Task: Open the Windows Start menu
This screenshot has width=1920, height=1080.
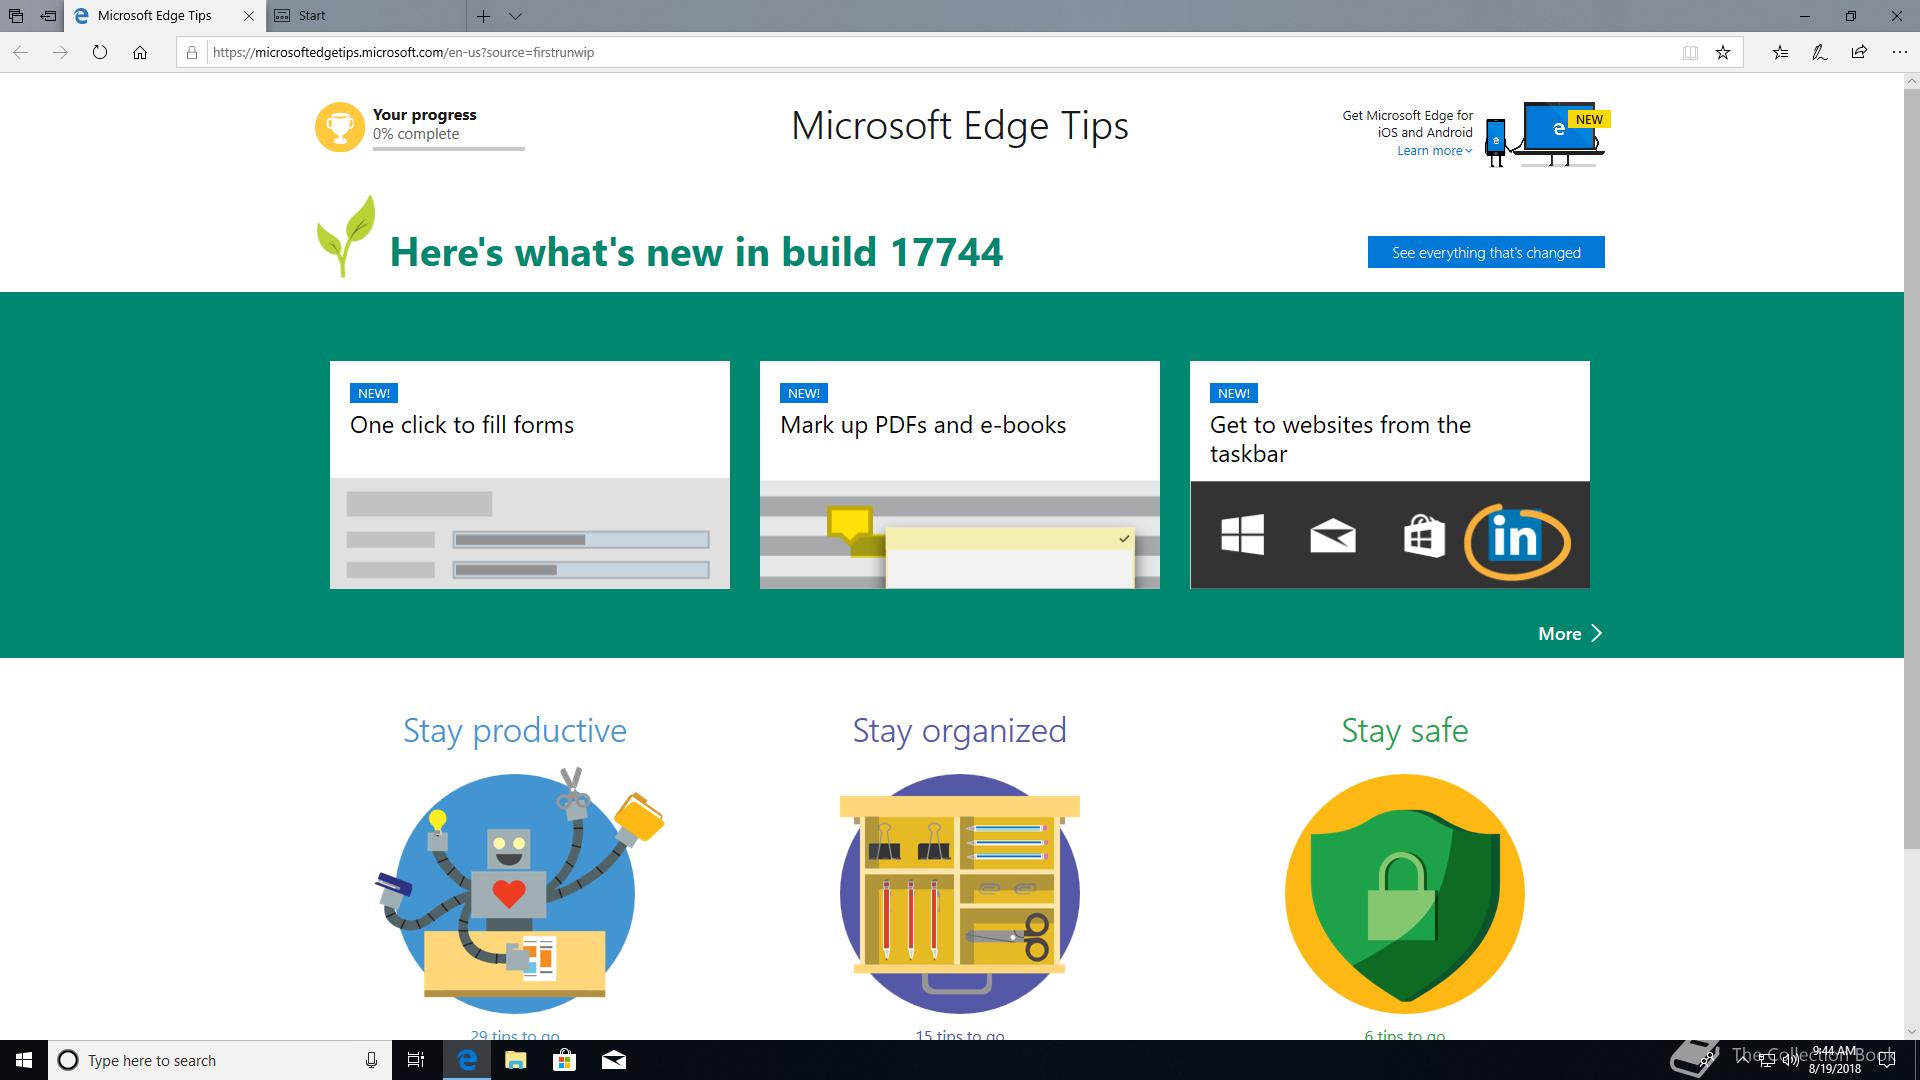Action: 24,1060
